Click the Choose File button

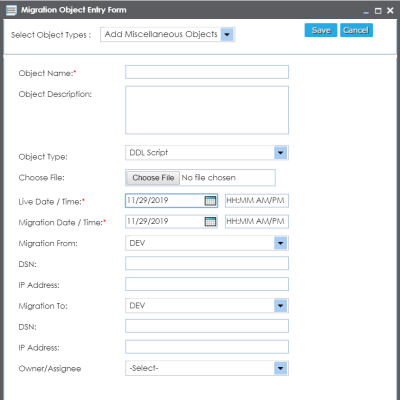pyautogui.click(x=153, y=178)
